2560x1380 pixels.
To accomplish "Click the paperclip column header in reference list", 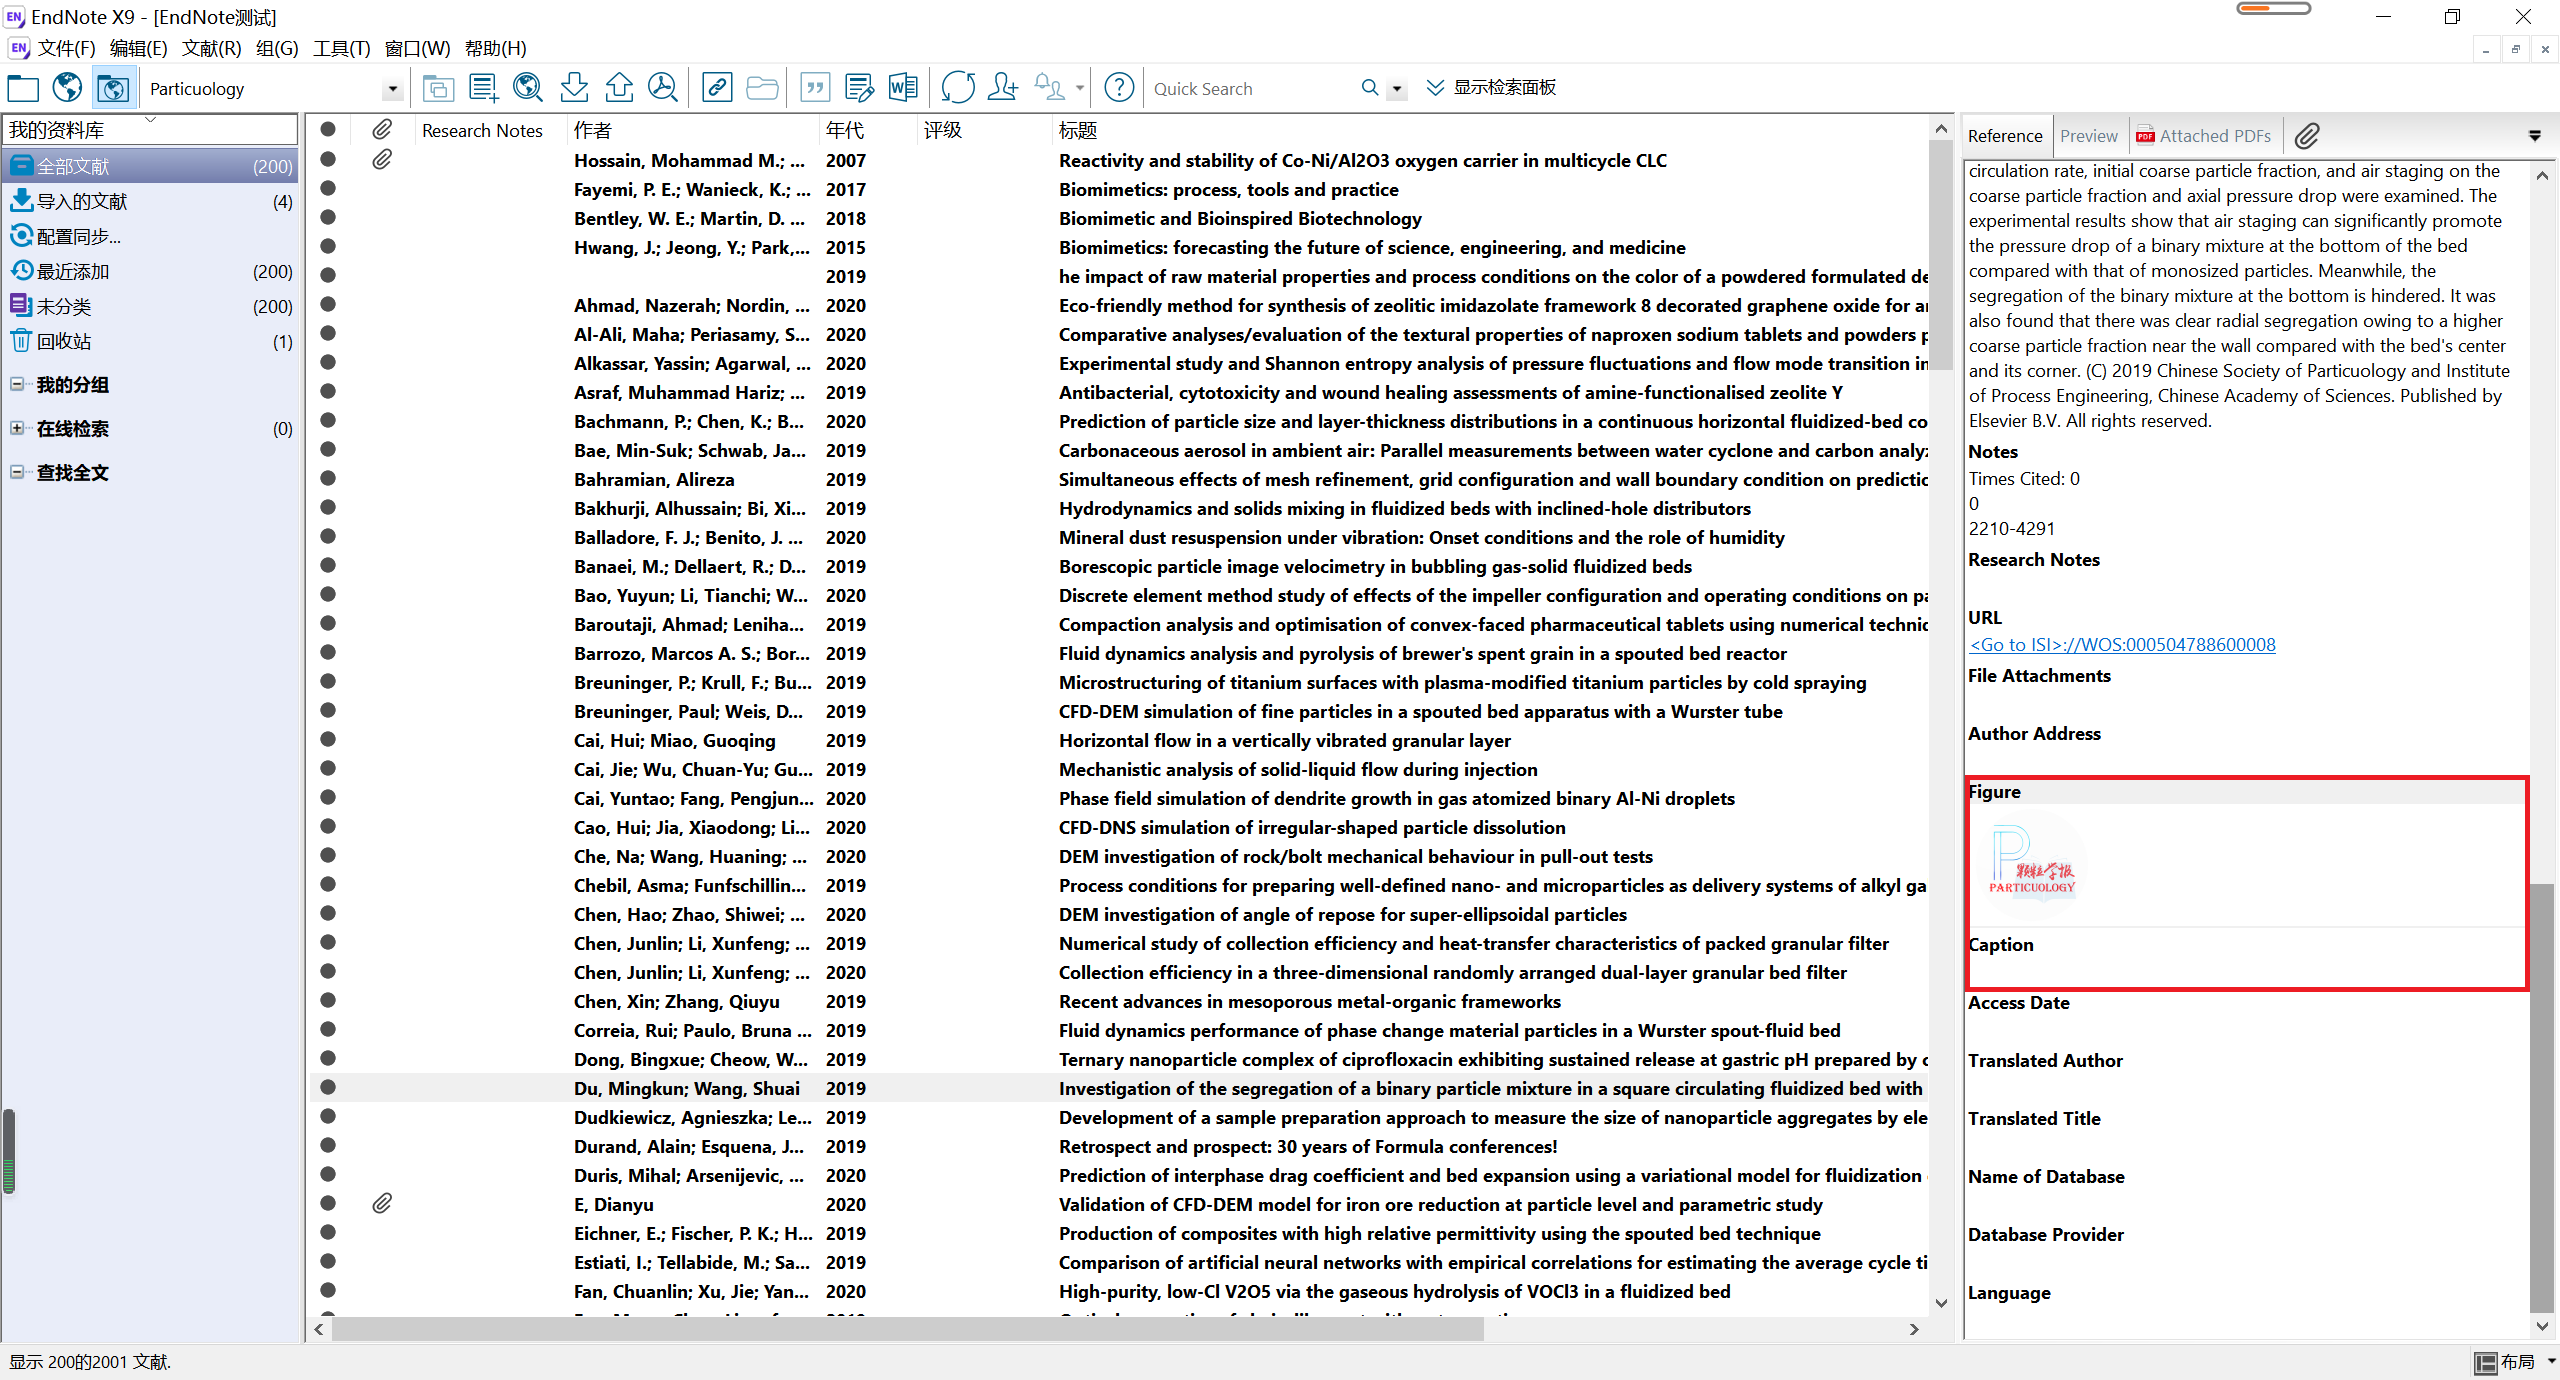I will (x=382, y=130).
